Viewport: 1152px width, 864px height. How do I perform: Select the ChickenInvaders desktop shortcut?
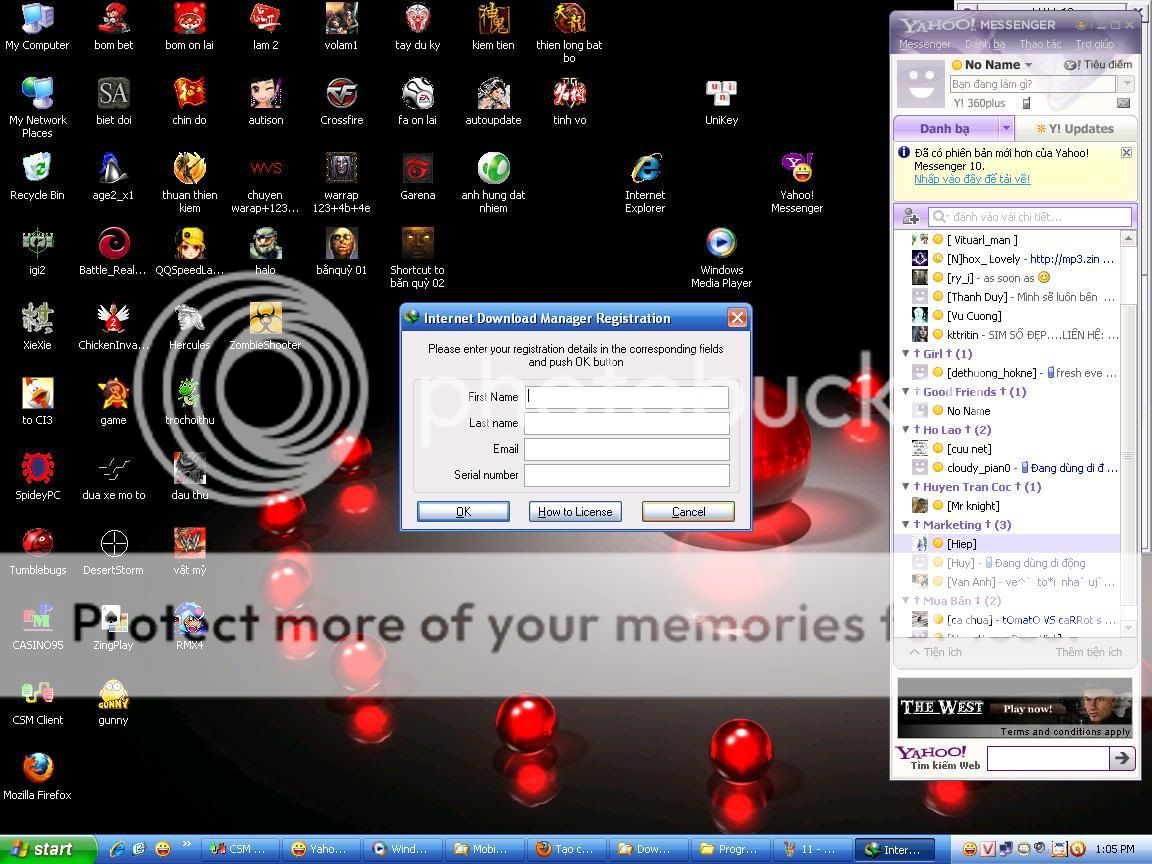pos(113,326)
